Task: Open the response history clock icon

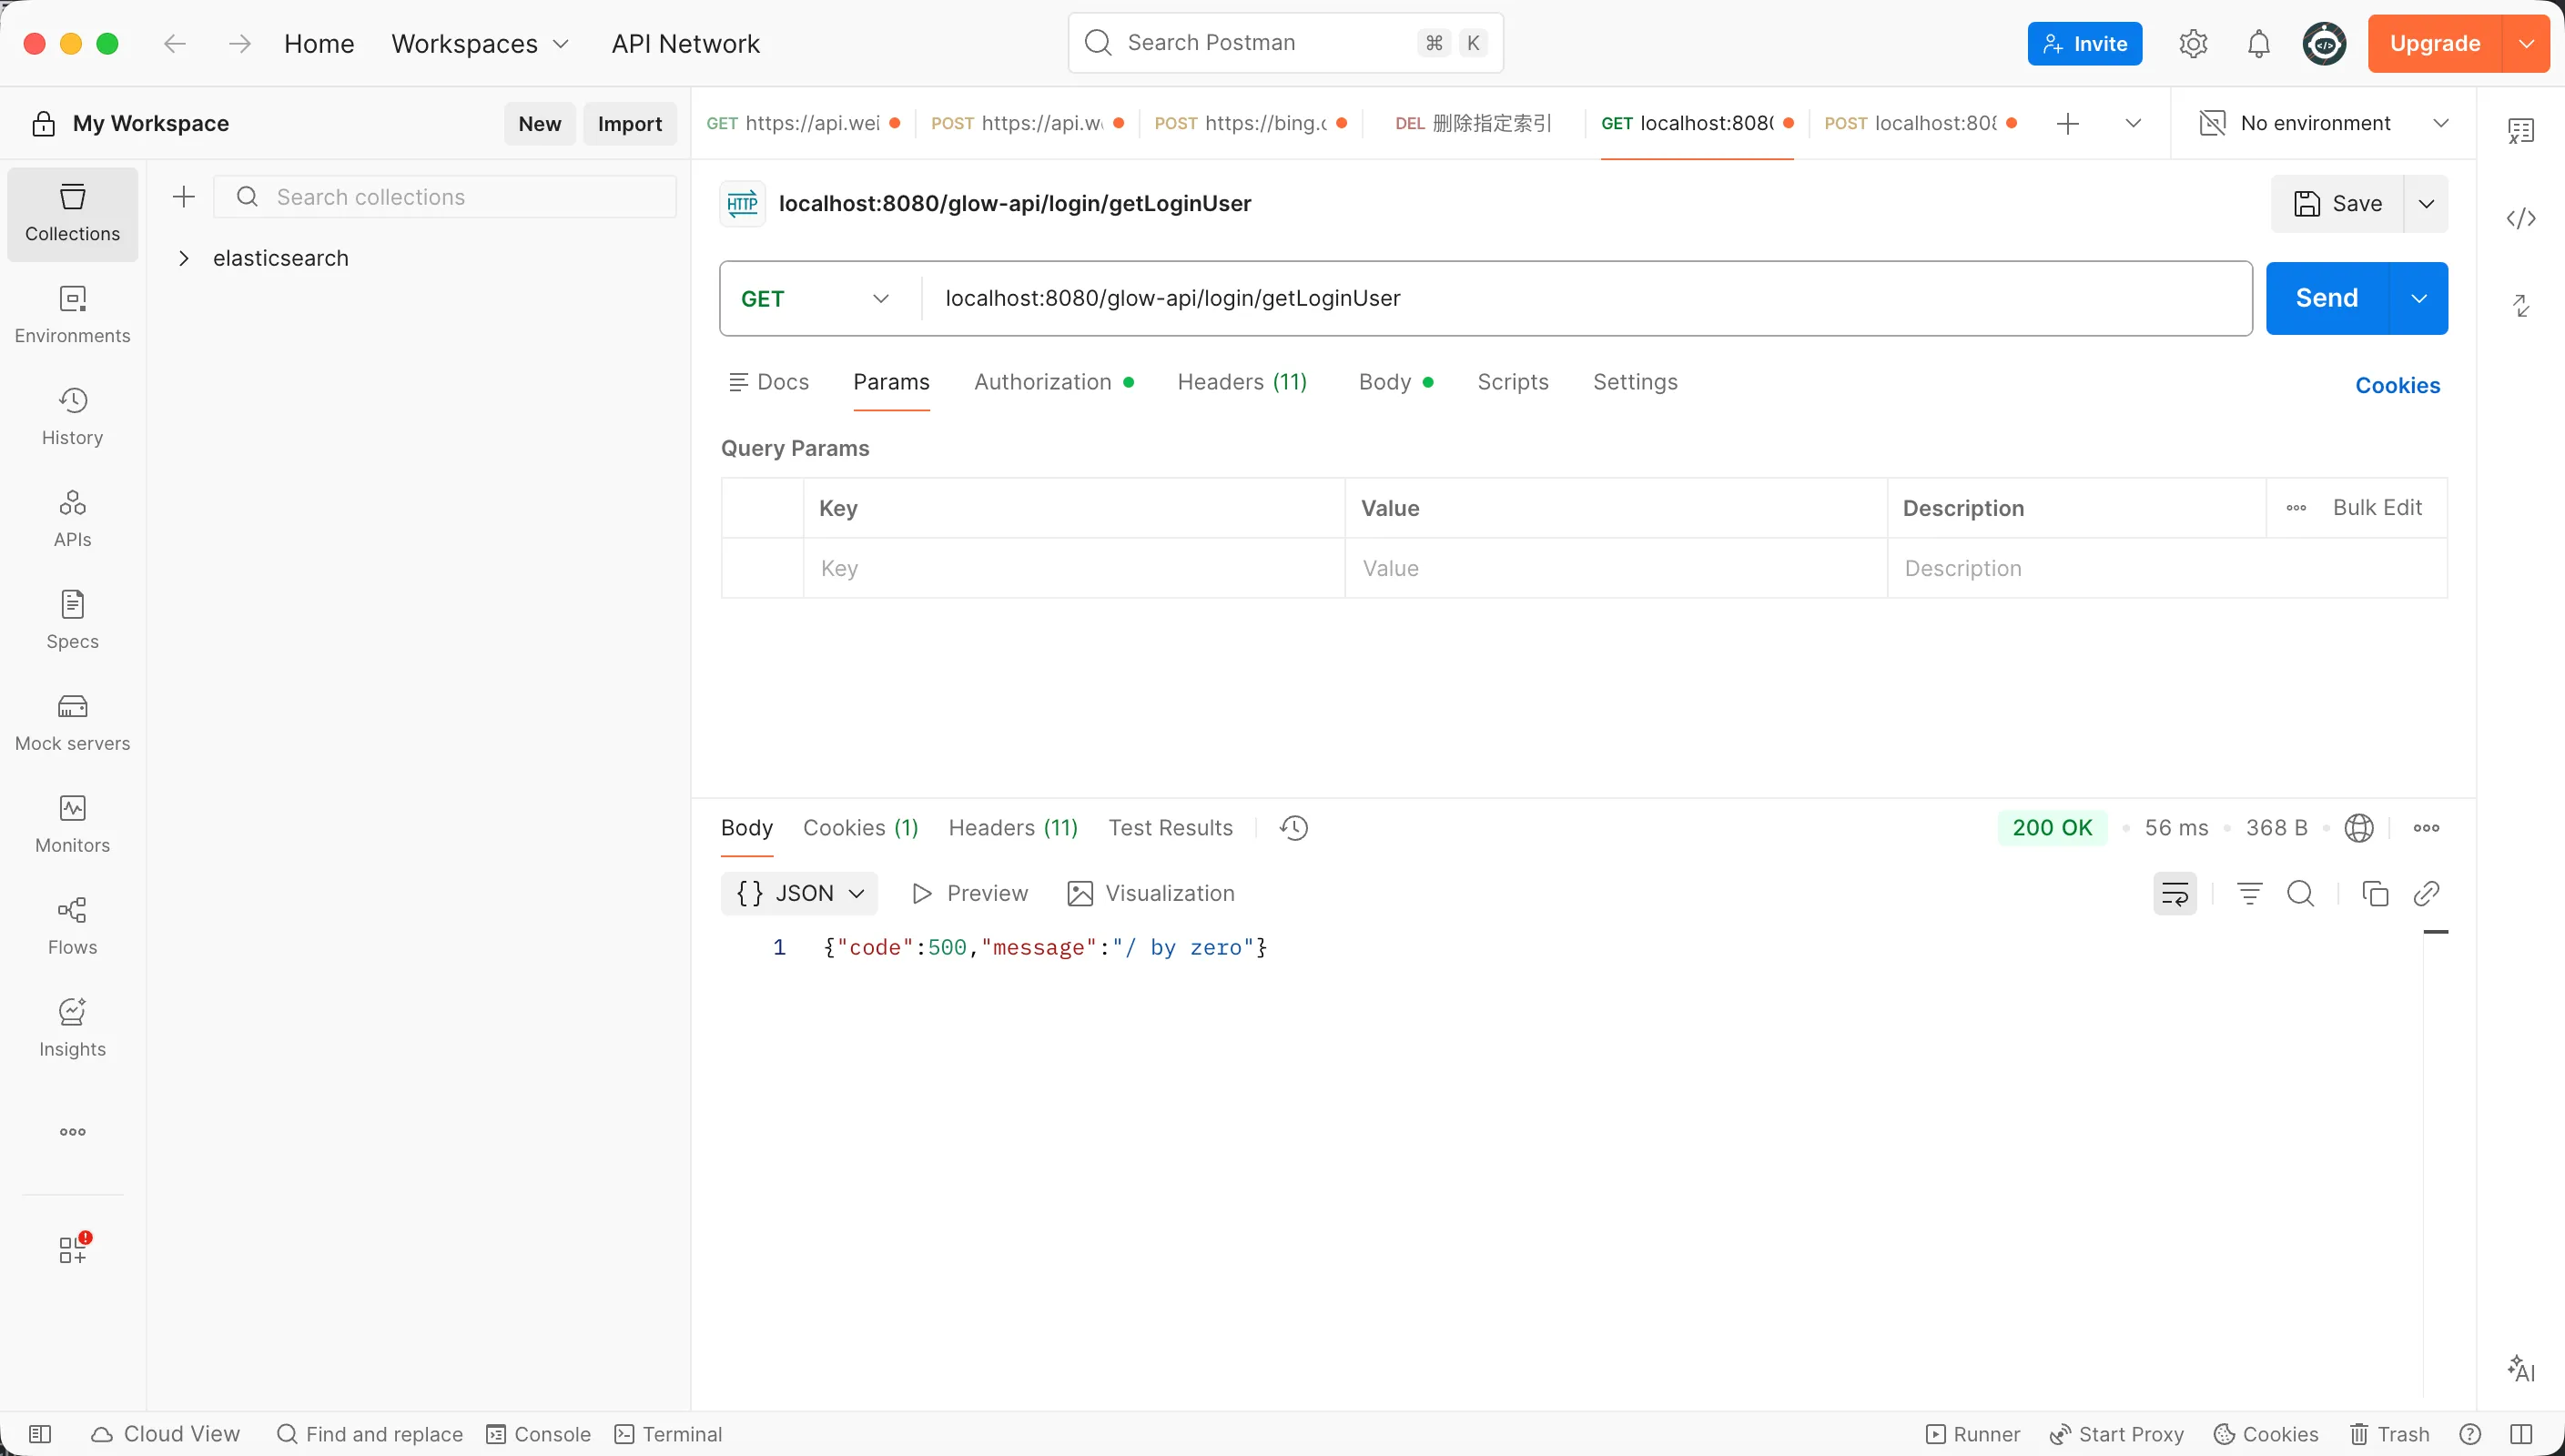Action: pos(1294,828)
